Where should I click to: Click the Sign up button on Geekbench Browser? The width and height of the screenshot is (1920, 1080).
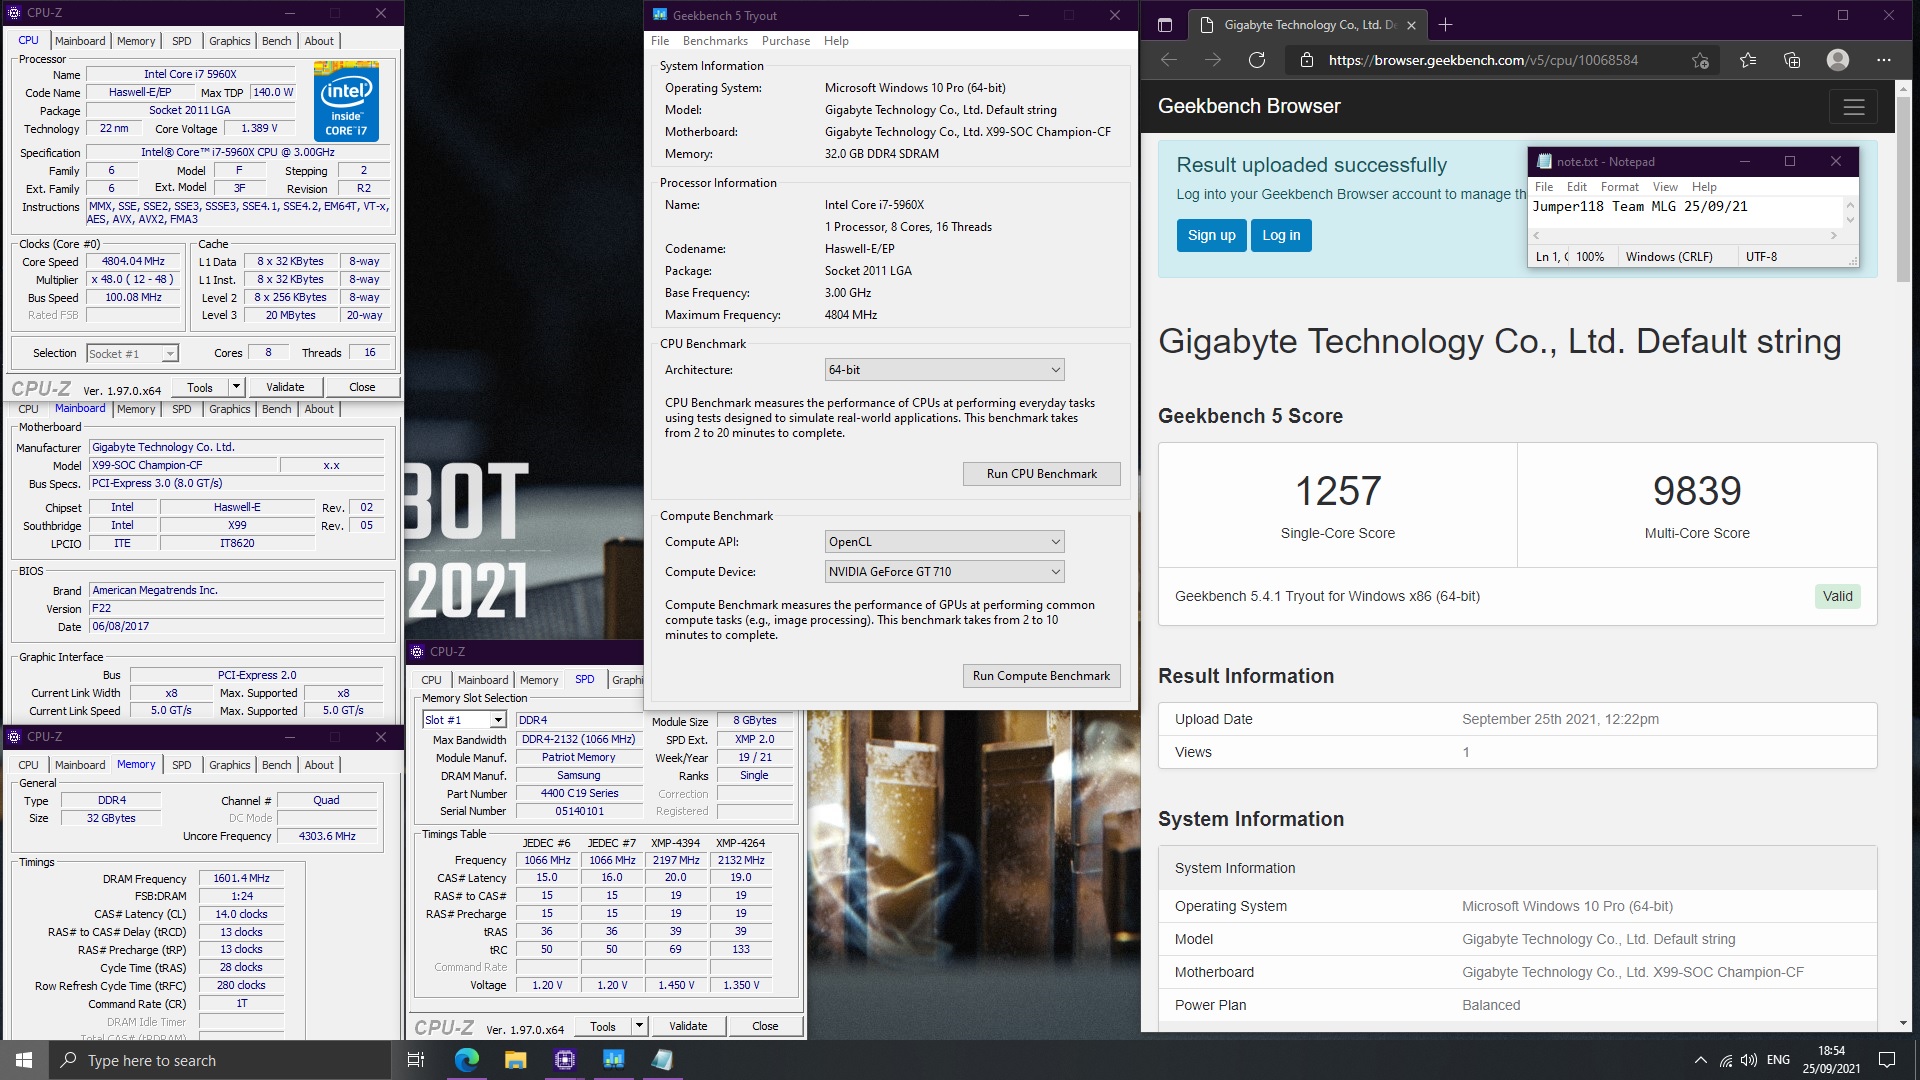(x=1211, y=236)
